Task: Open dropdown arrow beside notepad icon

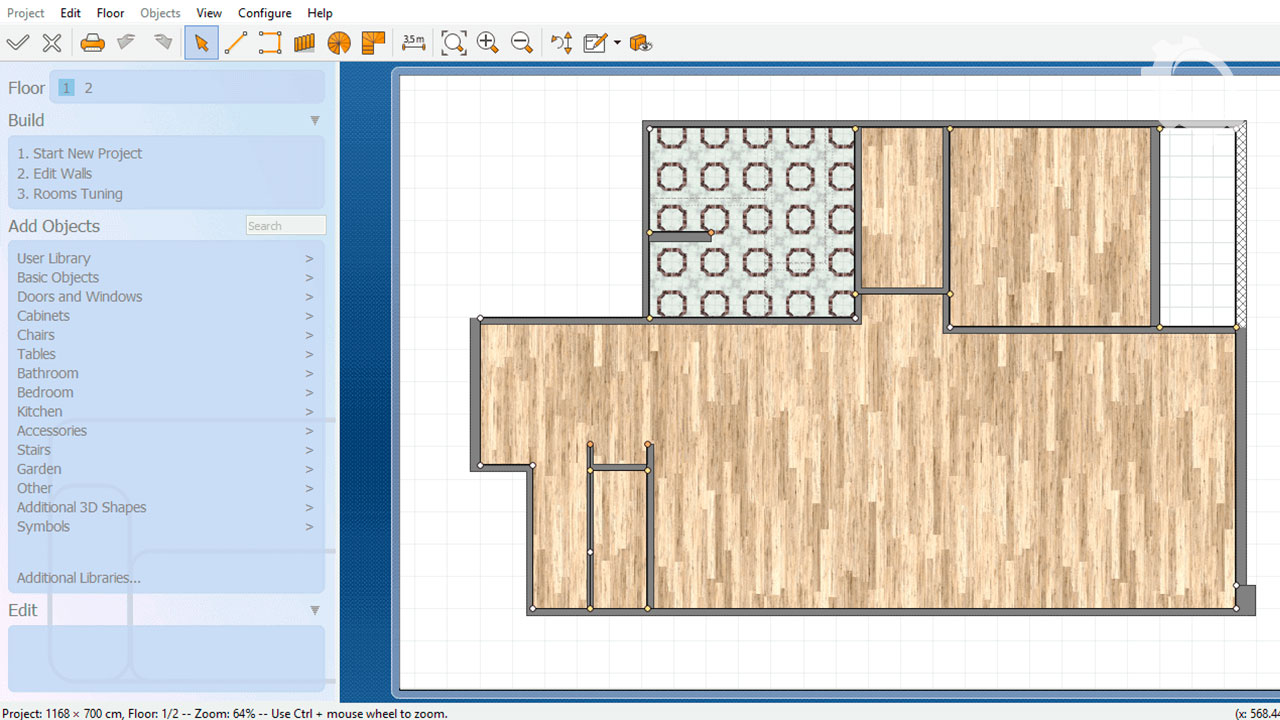Action: click(617, 43)
